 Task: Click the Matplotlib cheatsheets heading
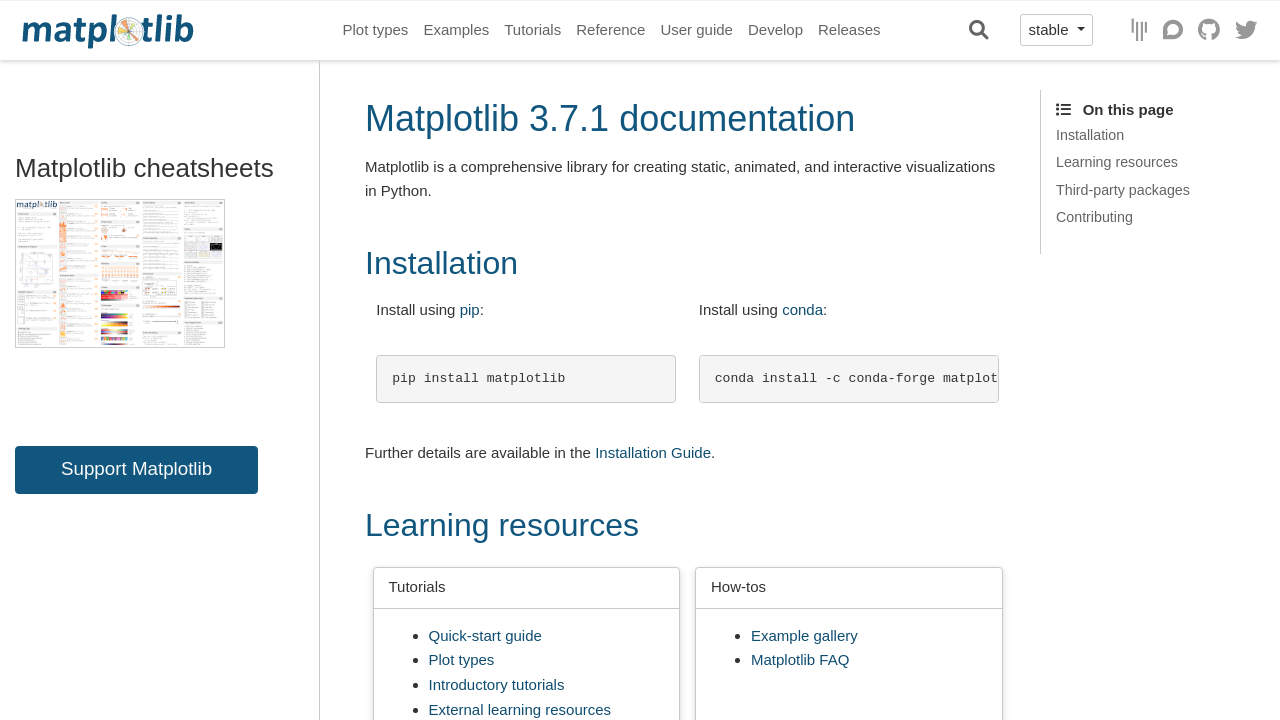(x=144, y=168)
